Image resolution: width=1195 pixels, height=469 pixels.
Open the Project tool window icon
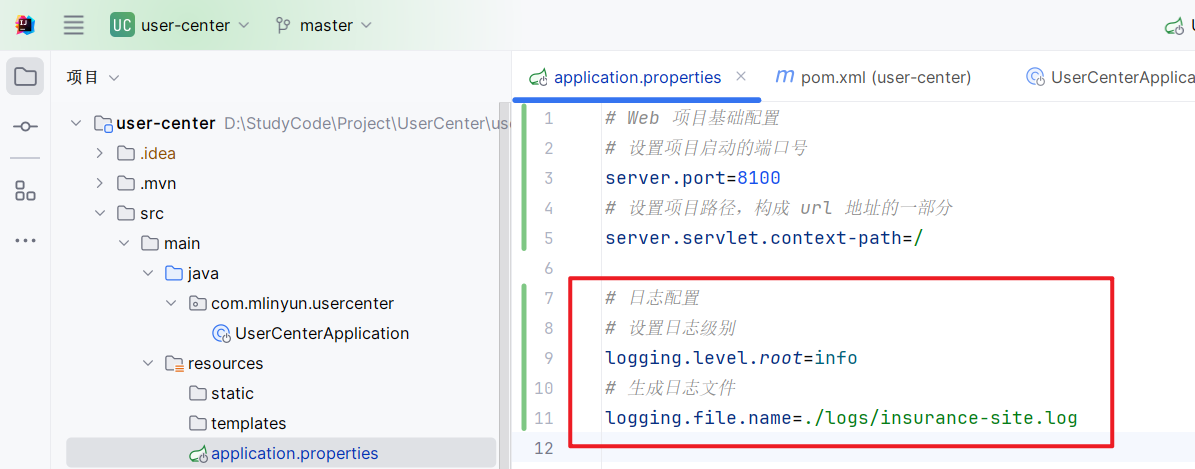(x=25, y=77)
